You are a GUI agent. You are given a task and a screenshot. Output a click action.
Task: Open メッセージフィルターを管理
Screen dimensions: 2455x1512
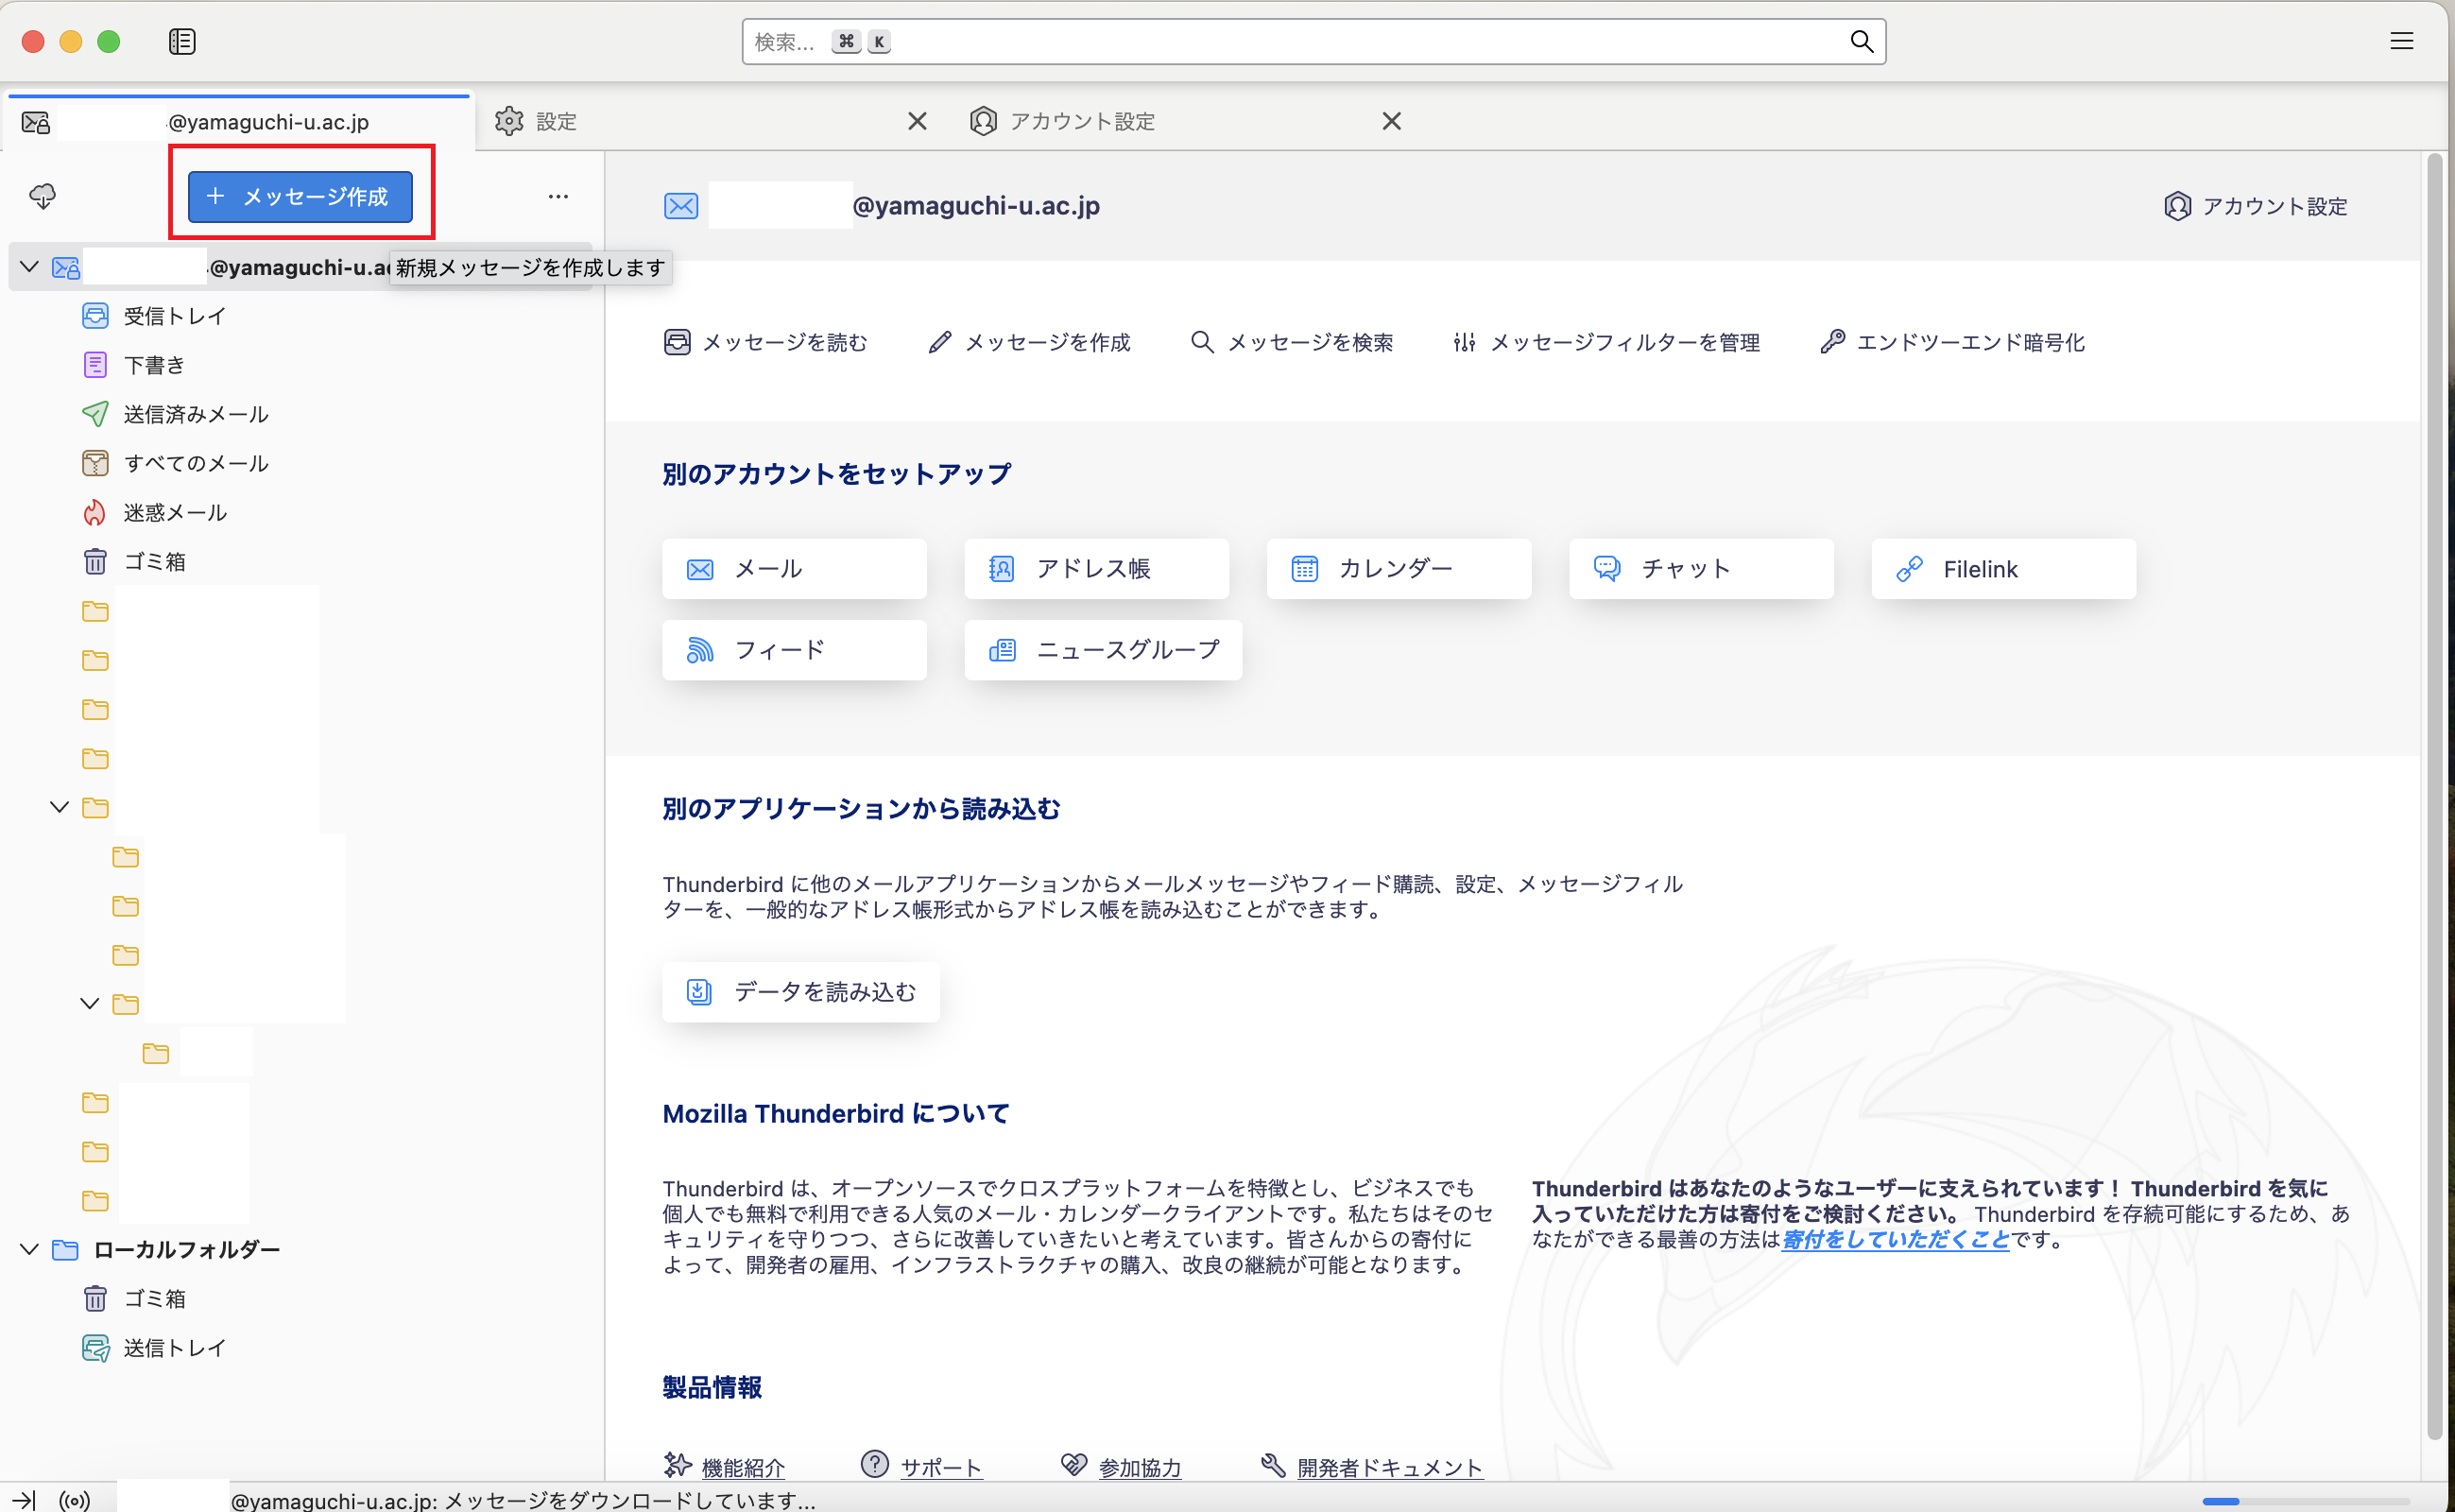pyautogui.click(x=1606, y=342)
